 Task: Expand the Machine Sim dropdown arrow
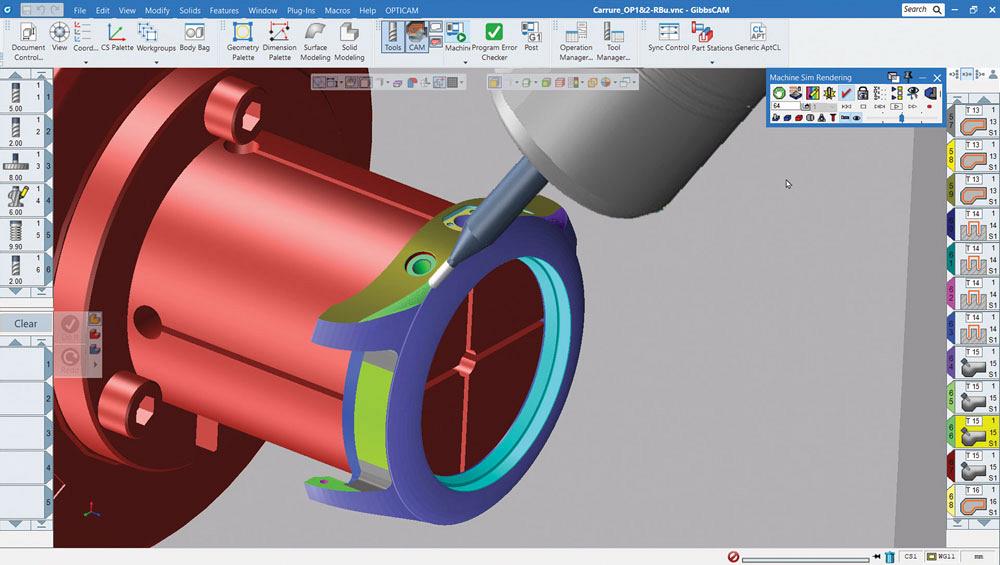pyautogui.click(x=465, y=62)
